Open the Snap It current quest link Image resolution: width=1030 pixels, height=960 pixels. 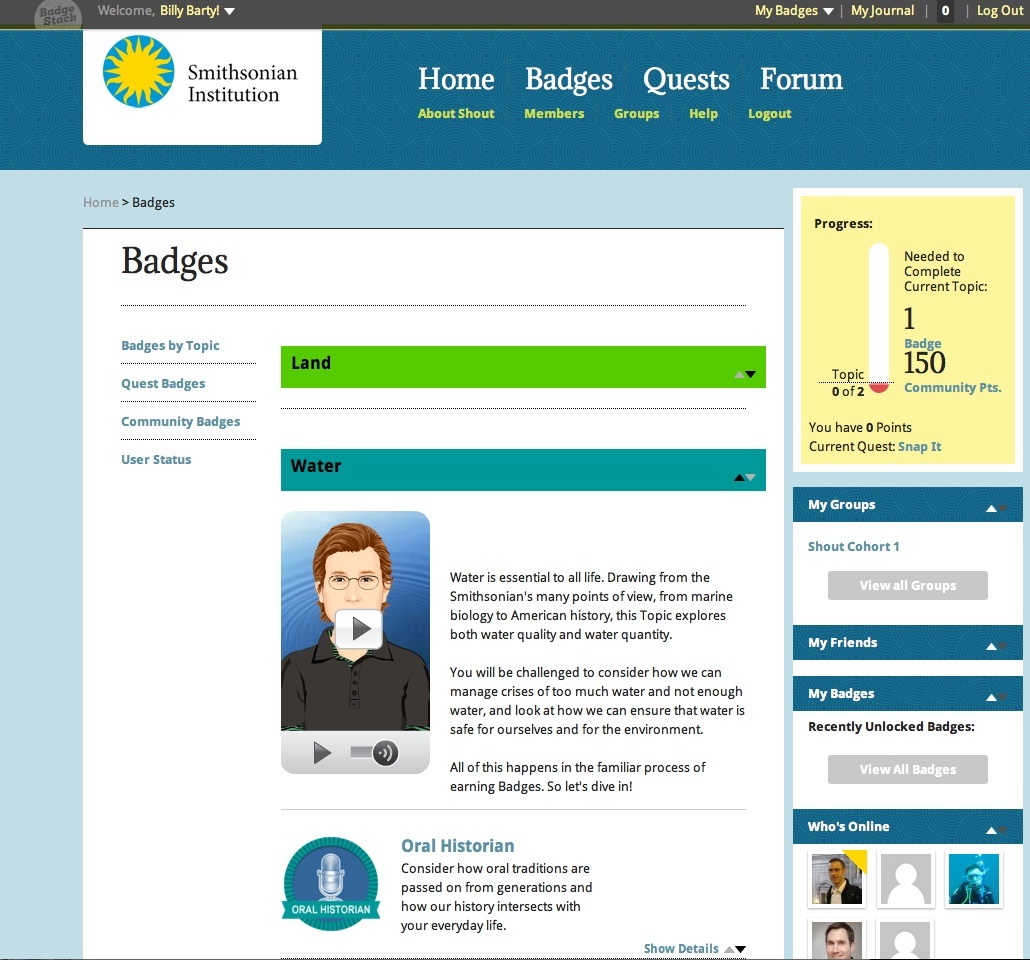919,446
